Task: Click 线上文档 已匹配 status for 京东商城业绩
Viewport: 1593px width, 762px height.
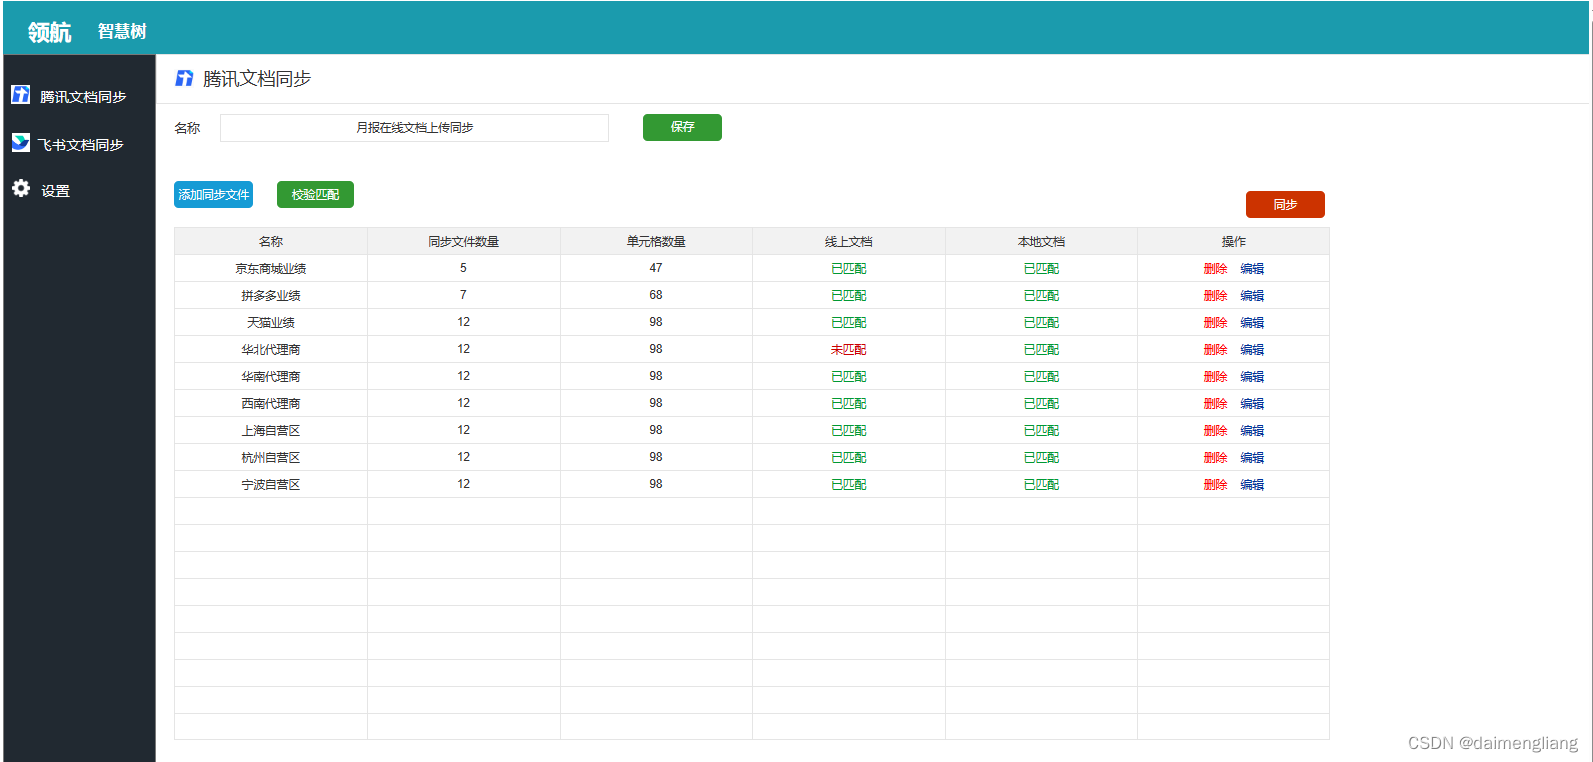Action: pos(848,269)
